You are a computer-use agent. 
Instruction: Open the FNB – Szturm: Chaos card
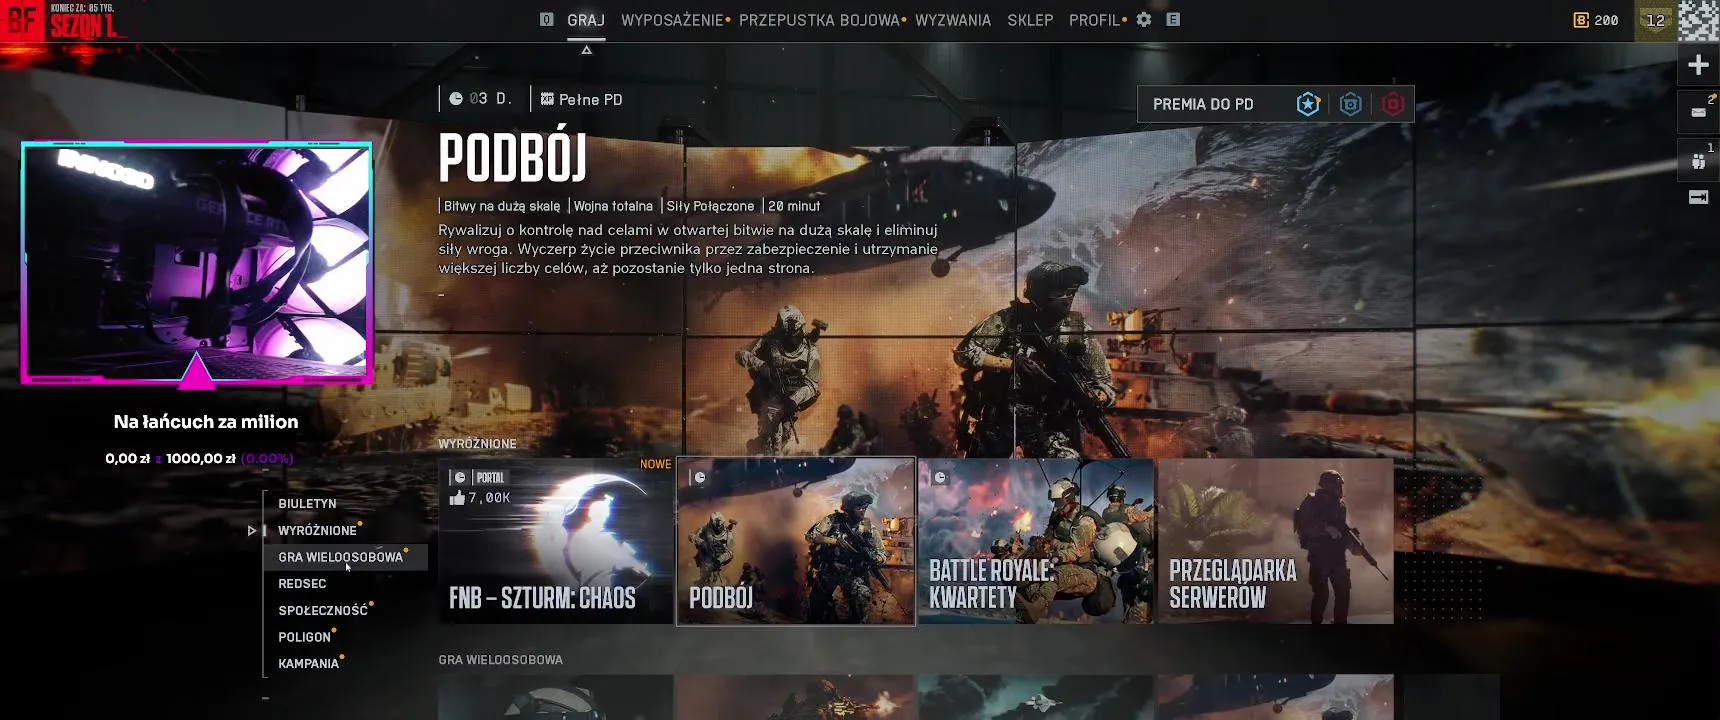coord(556,541)
